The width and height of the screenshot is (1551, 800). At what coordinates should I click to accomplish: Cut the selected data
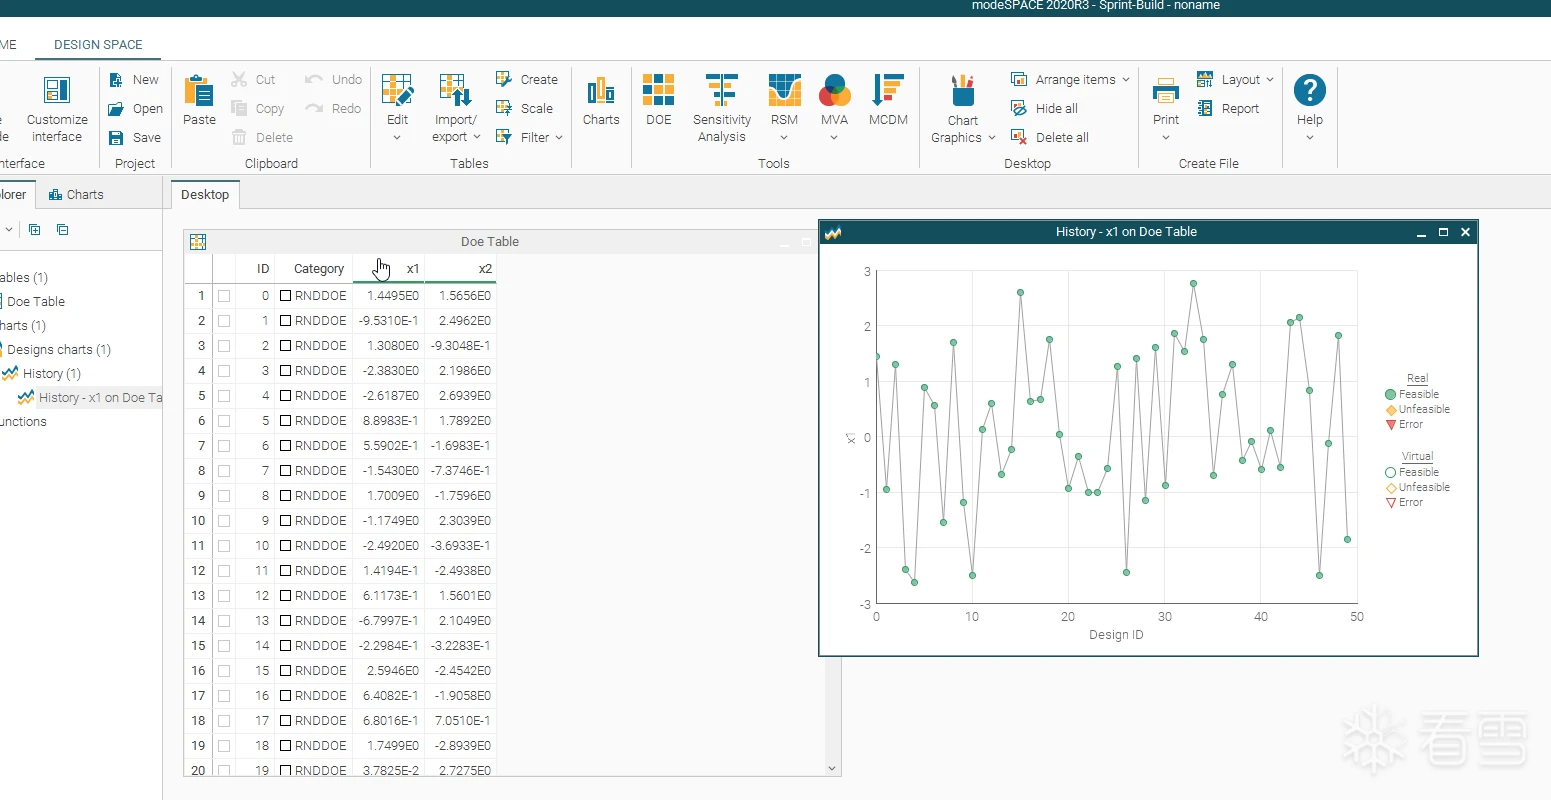click(253, 80)
